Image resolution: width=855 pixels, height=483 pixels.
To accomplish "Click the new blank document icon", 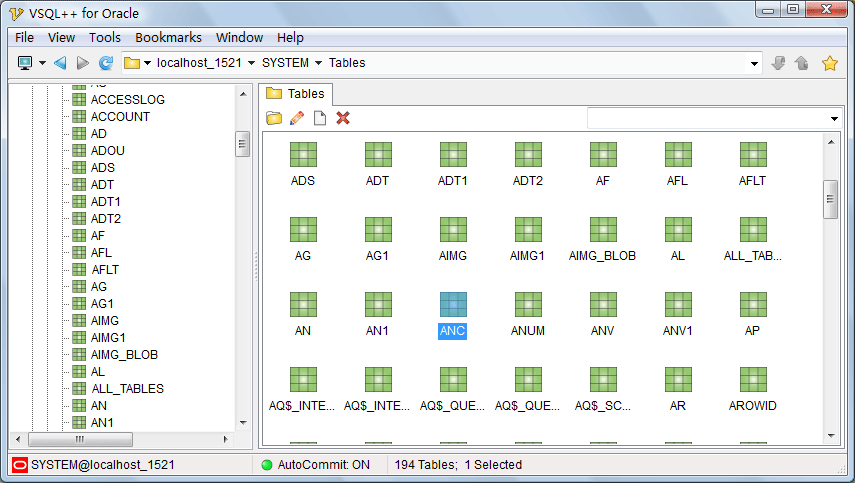I will click(320, 118).
